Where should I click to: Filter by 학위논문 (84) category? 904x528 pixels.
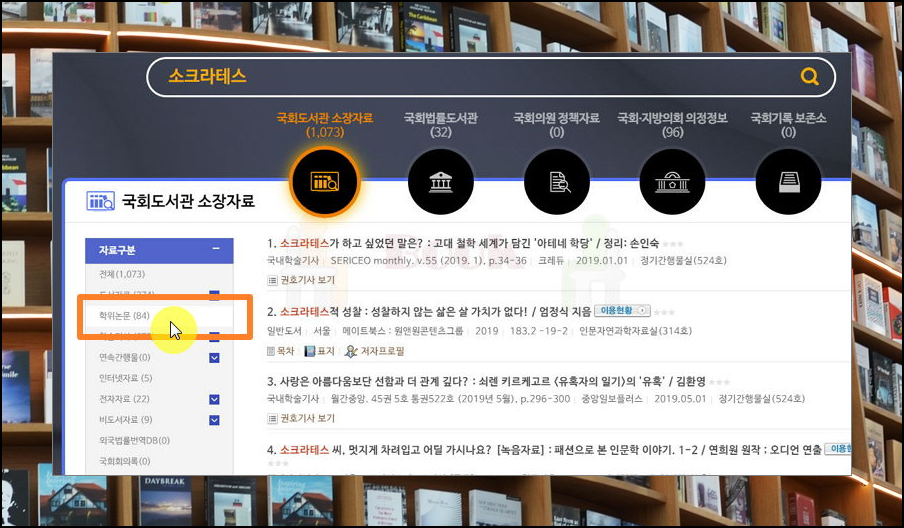[x=125, y=316]
